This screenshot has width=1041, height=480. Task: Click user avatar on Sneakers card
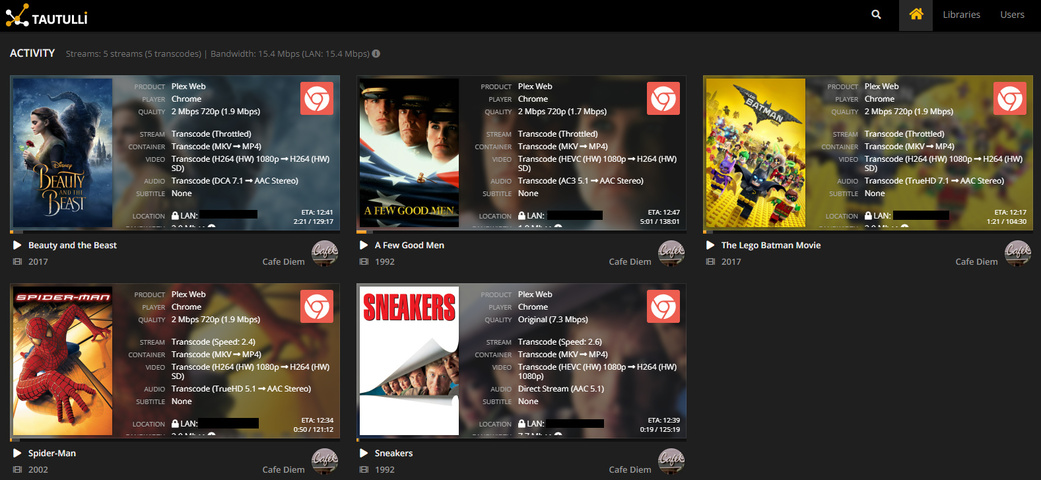[671, 461]
